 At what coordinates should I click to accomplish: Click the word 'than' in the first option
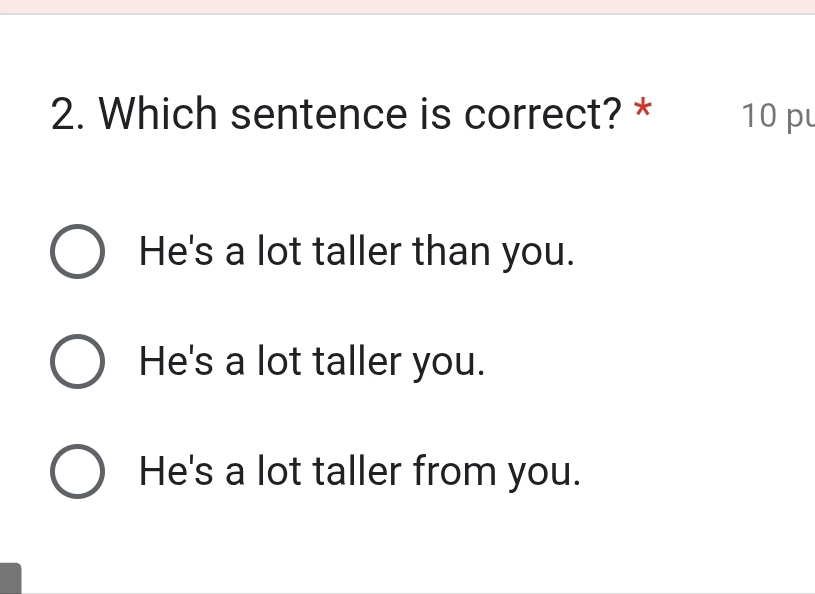(x=450, y=251)
